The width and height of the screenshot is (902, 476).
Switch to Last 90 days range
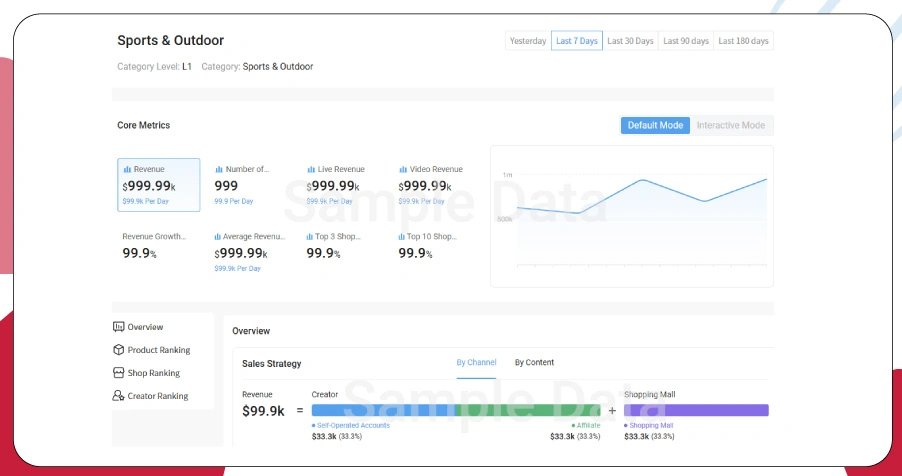click(686, 41)
